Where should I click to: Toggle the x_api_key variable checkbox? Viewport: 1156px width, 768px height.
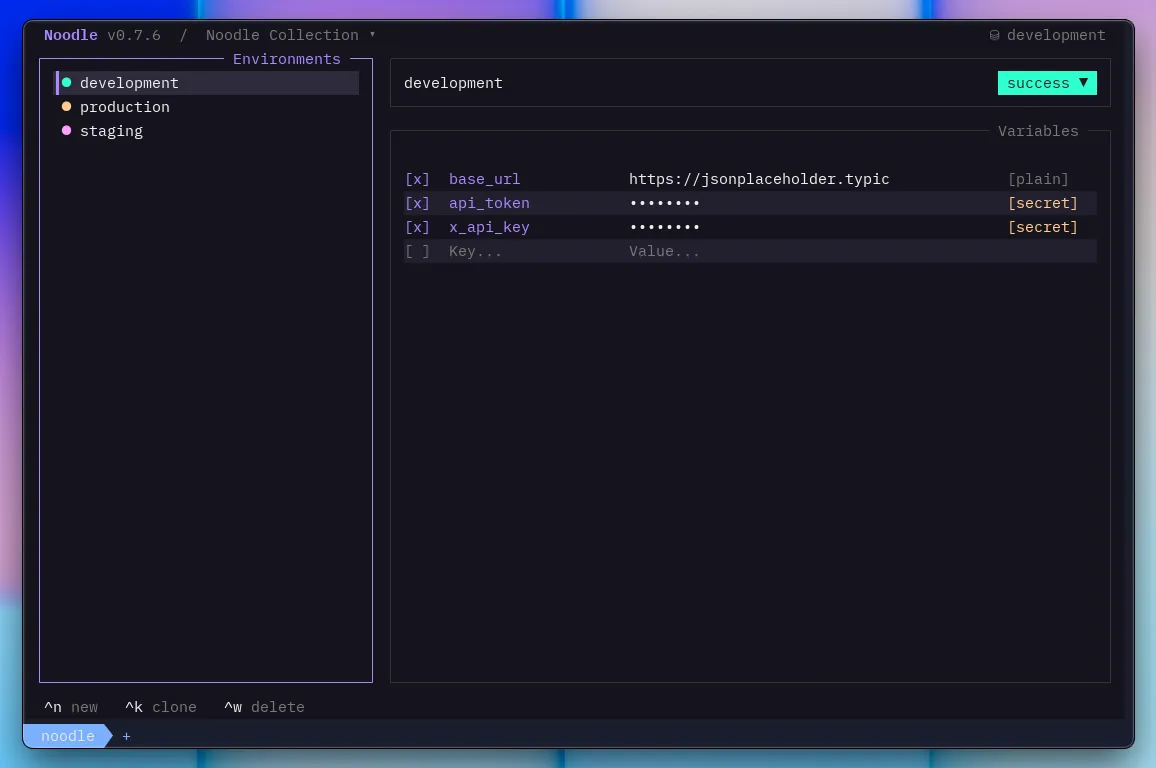(x=417, y=227)
